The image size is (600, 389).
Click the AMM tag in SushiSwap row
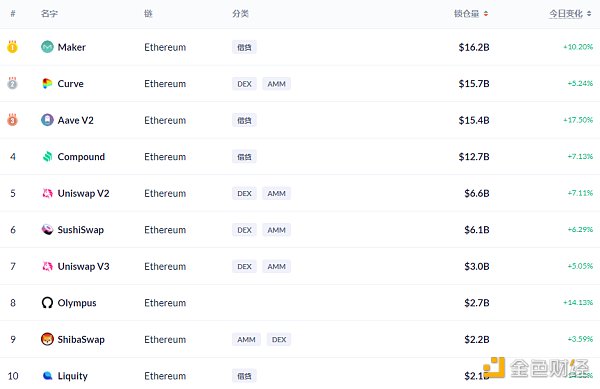pyautogui.click(x=276, y=230)
